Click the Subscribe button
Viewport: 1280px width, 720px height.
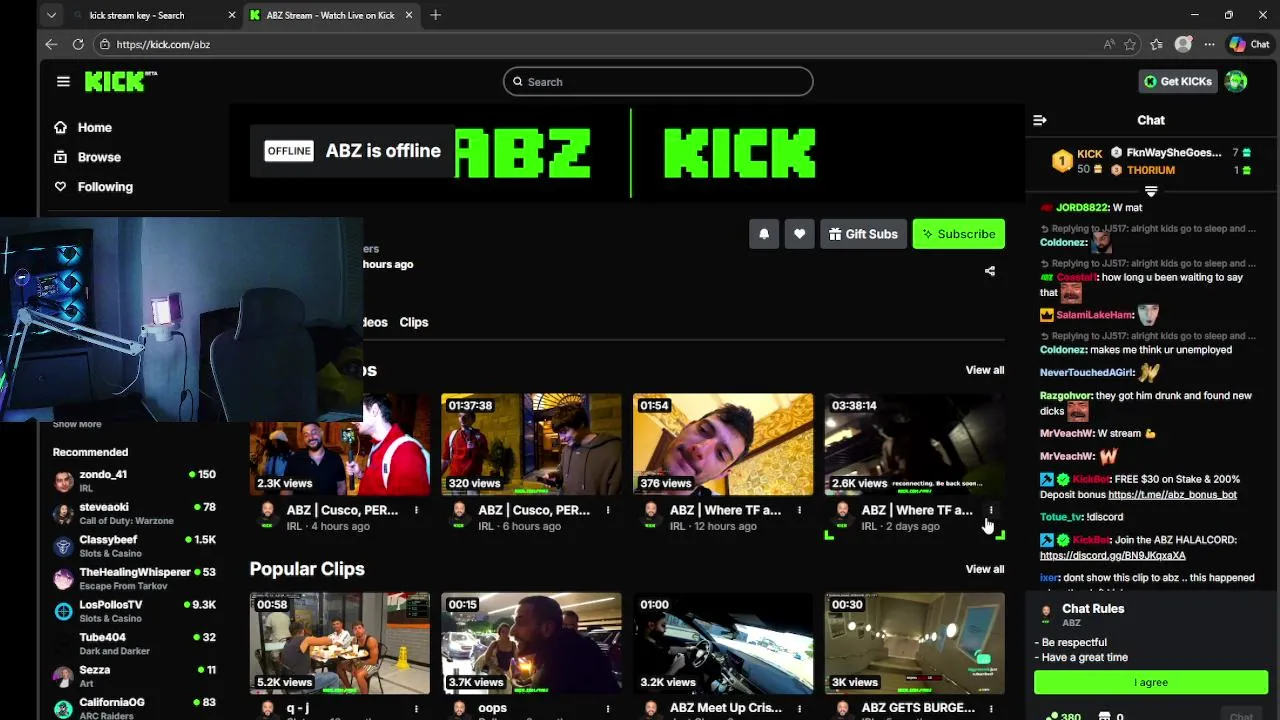[x=958, y=234]
